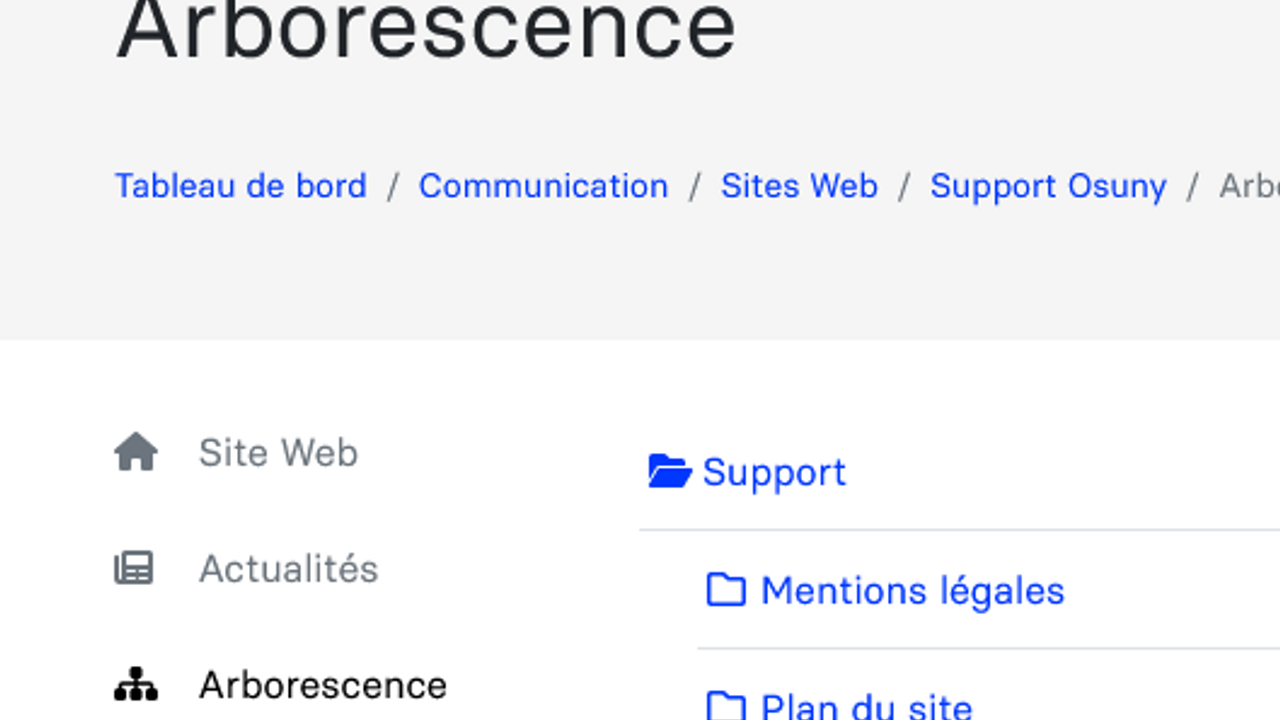Click the large Arborescence page heading

[426, 30]
